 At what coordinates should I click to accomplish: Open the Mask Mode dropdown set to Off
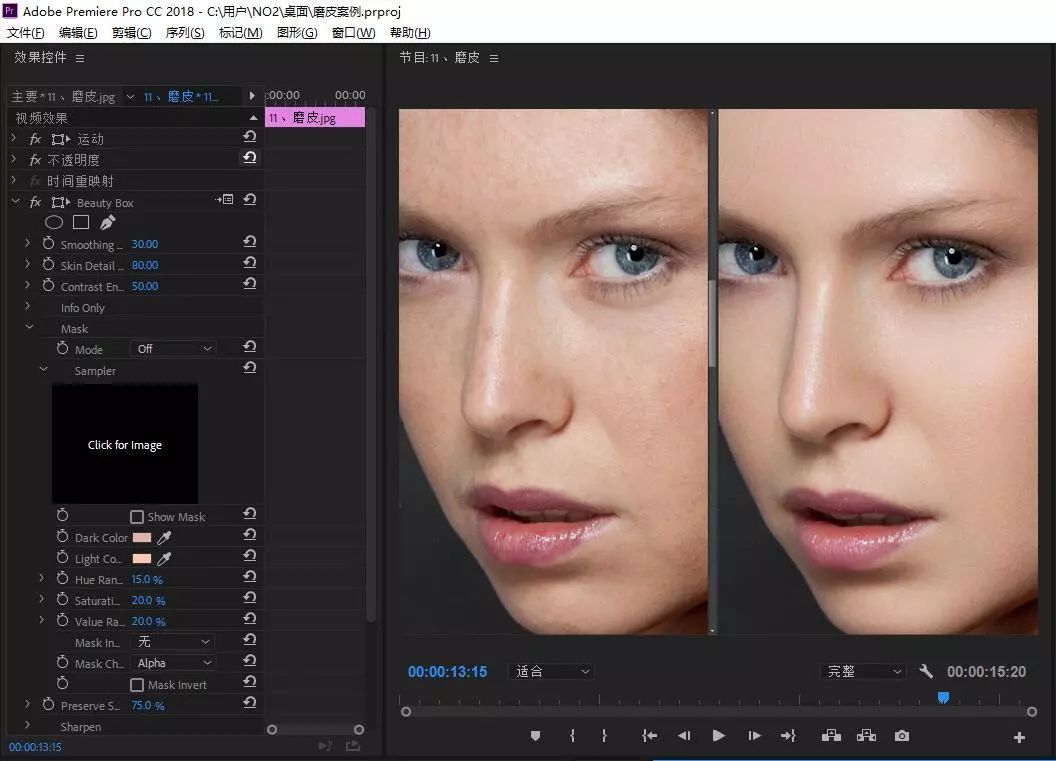click(x=173, y=349)
